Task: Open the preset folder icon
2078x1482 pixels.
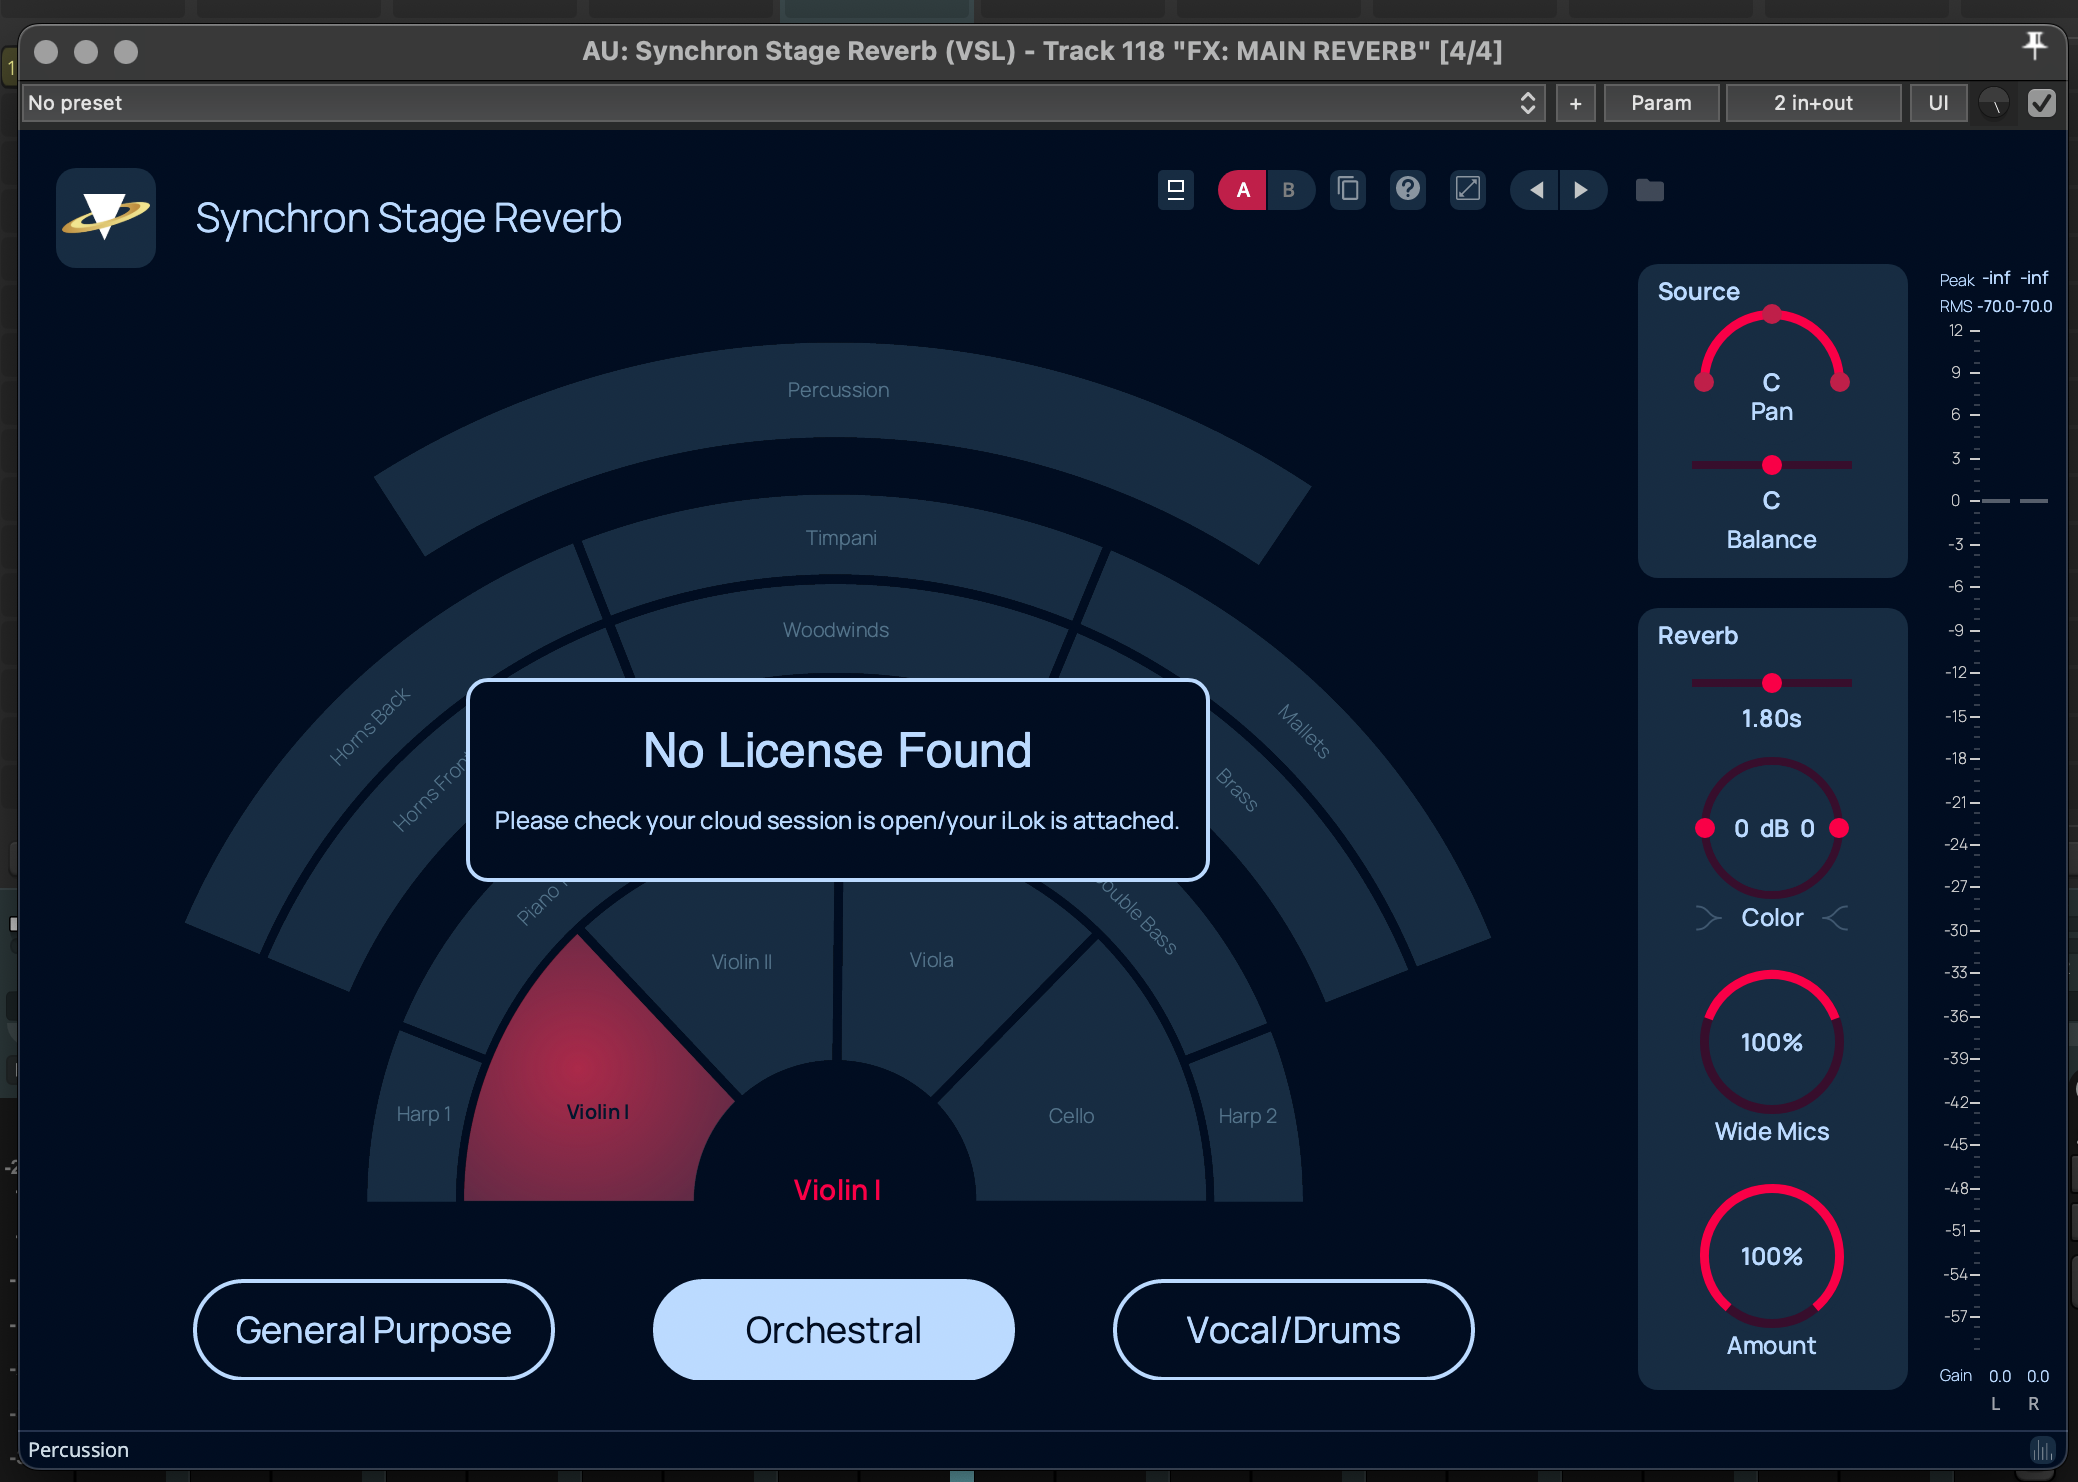Action: (1650, 190)
